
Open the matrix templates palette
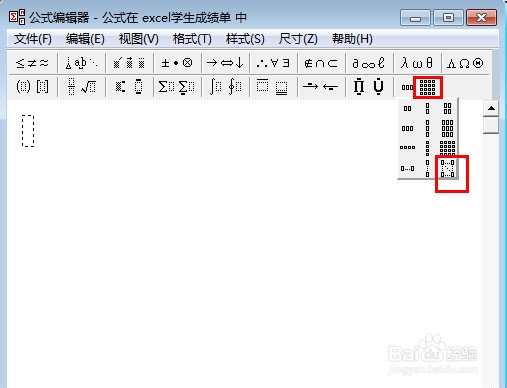pos(418,87)
